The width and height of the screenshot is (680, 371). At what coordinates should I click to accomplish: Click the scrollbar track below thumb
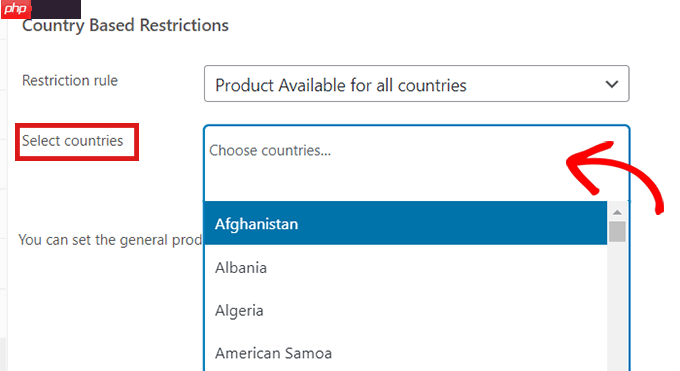617,306
